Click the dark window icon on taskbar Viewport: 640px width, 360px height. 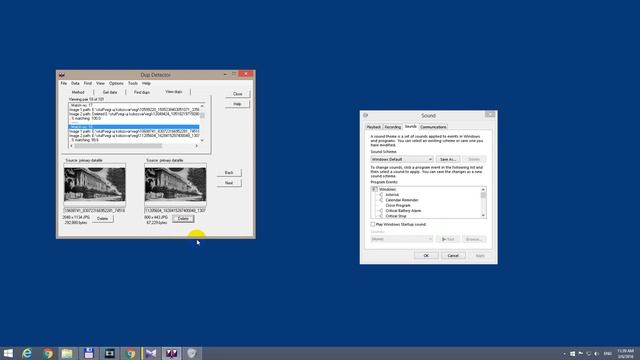(x=109, y=353)
